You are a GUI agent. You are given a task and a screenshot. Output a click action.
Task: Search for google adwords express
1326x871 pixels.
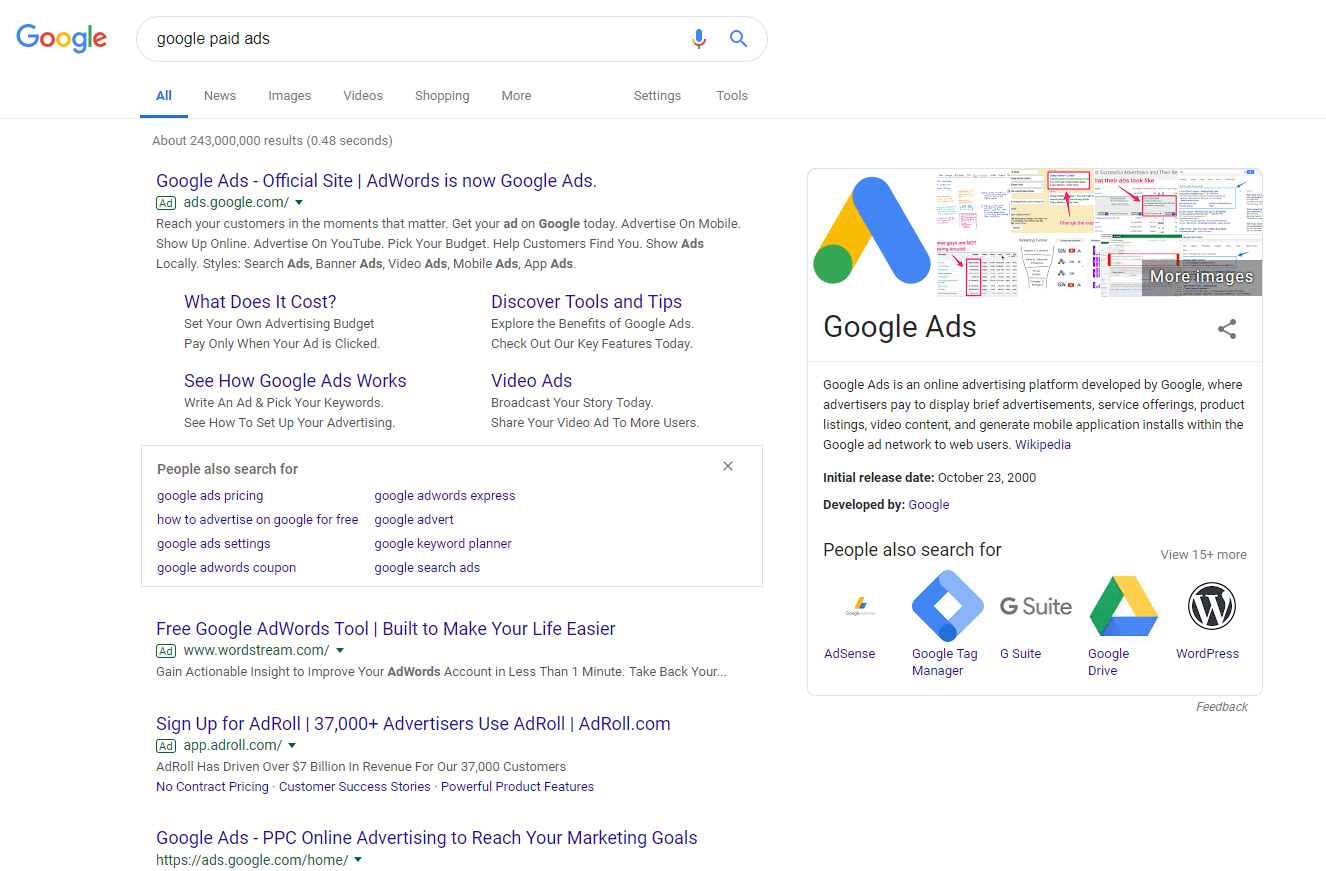445,496
